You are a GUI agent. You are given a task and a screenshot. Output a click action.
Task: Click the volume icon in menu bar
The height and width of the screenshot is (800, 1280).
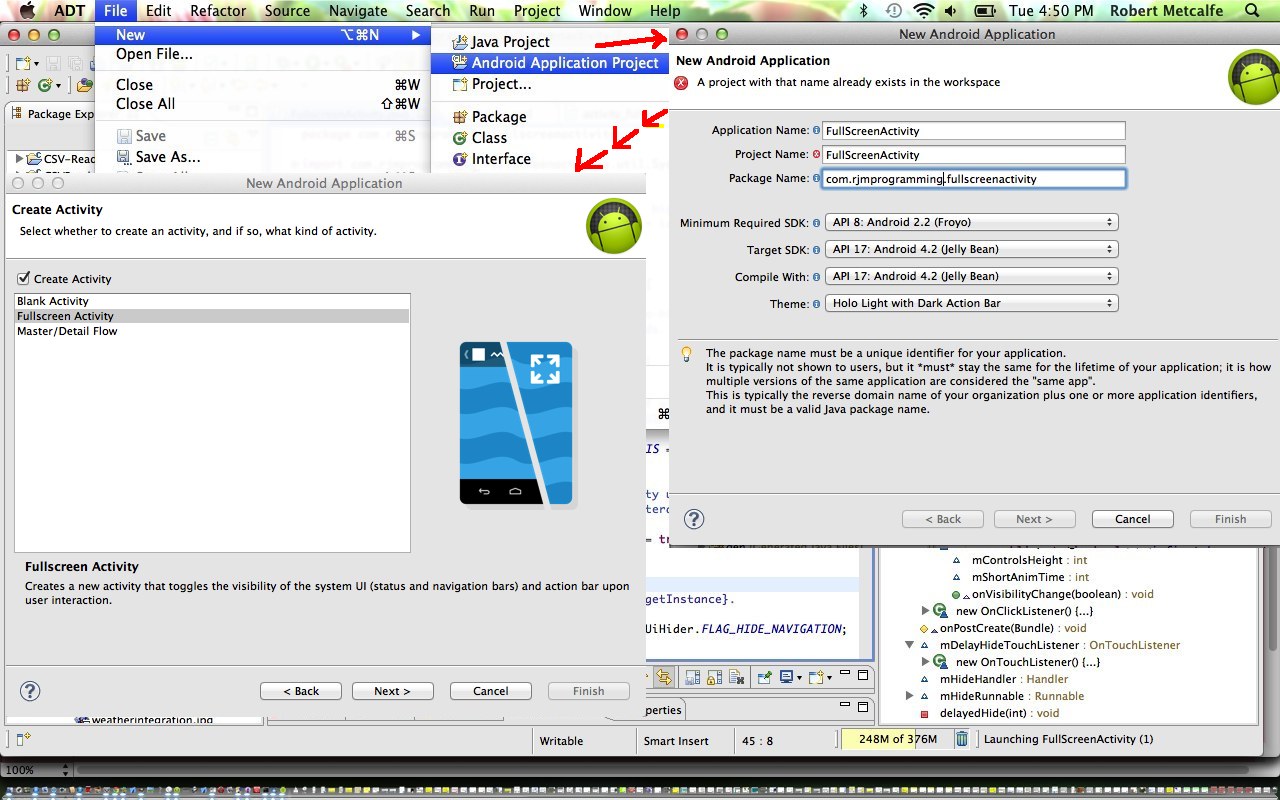[x=949, y=11]
